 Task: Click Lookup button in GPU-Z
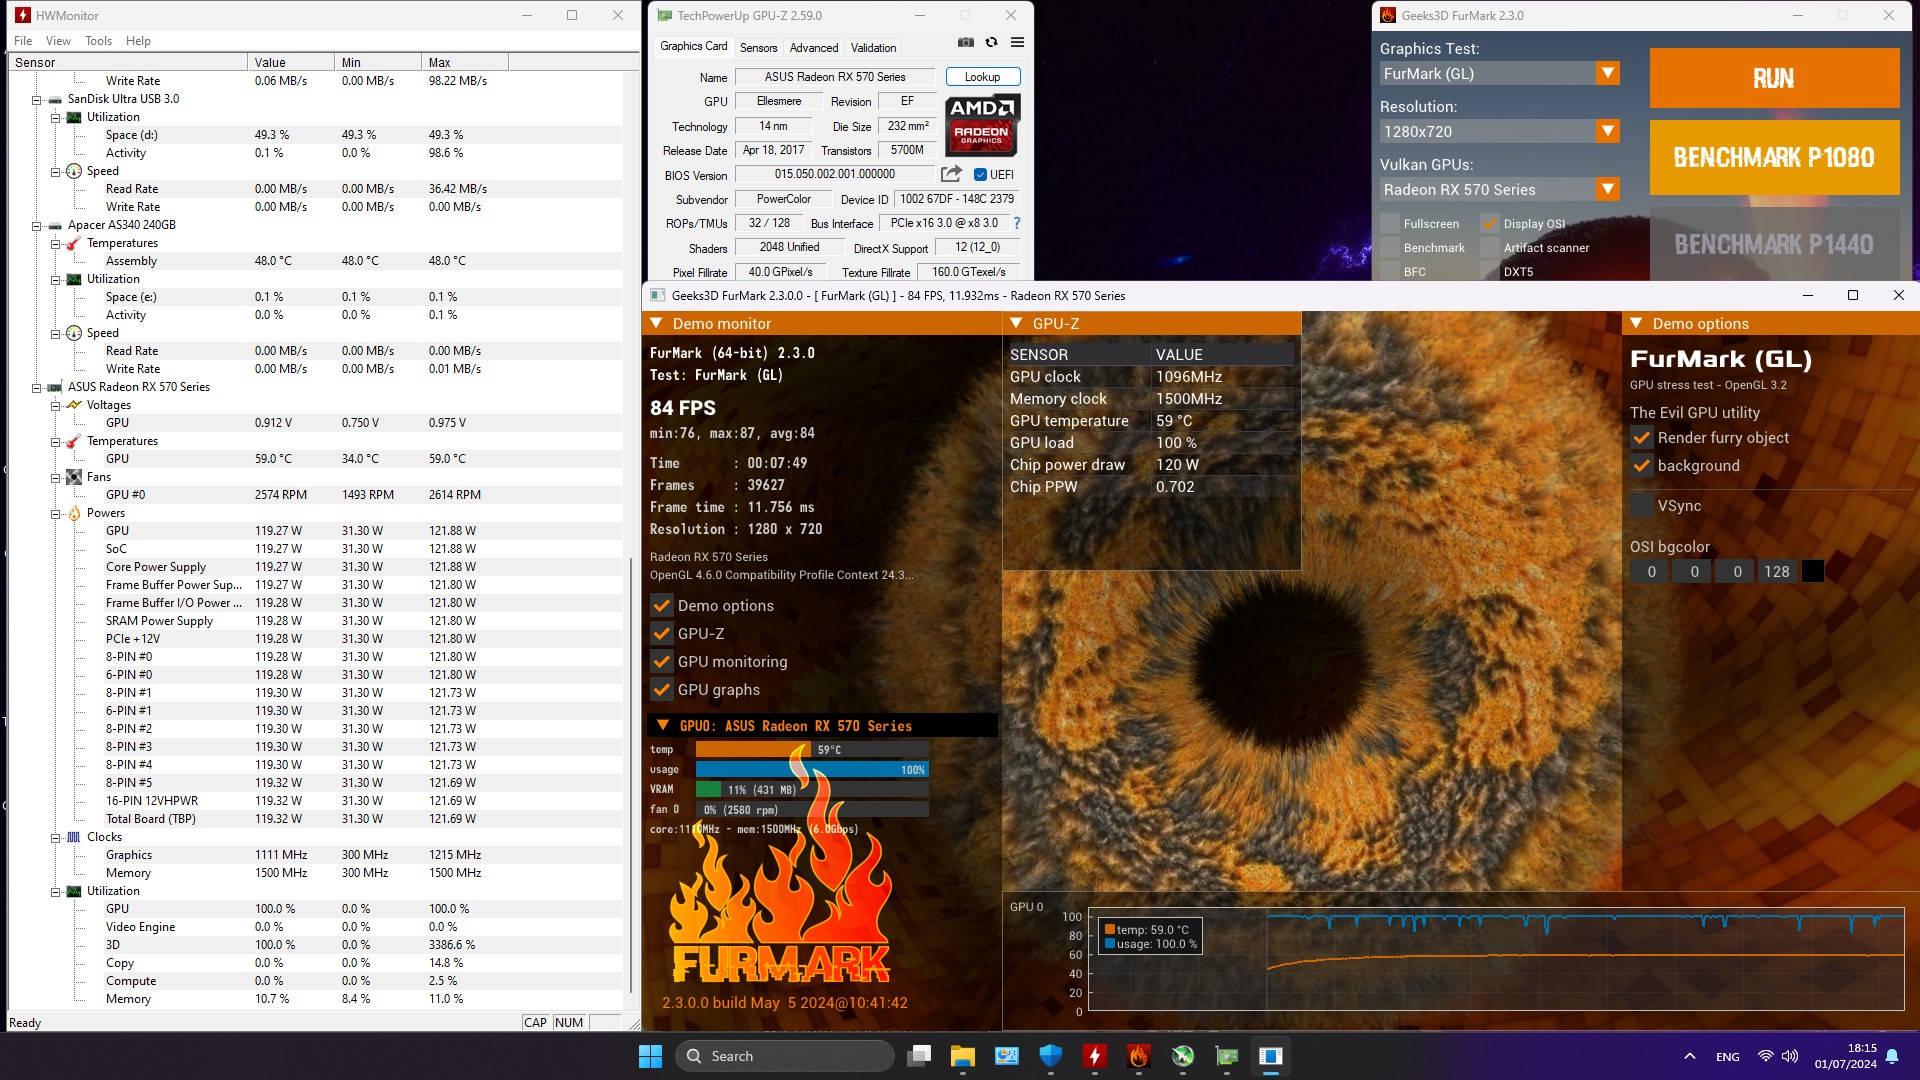(x=981, y=77)
